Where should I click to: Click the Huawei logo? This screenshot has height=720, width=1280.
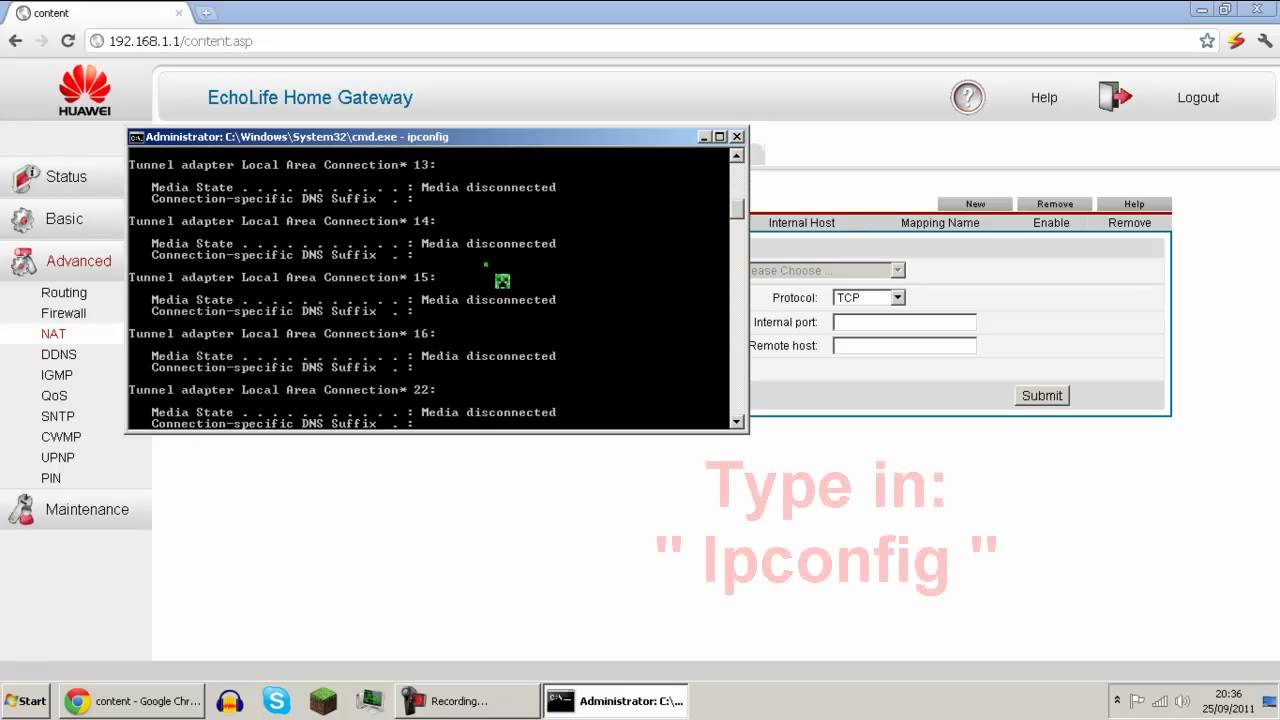click(84, 91)
